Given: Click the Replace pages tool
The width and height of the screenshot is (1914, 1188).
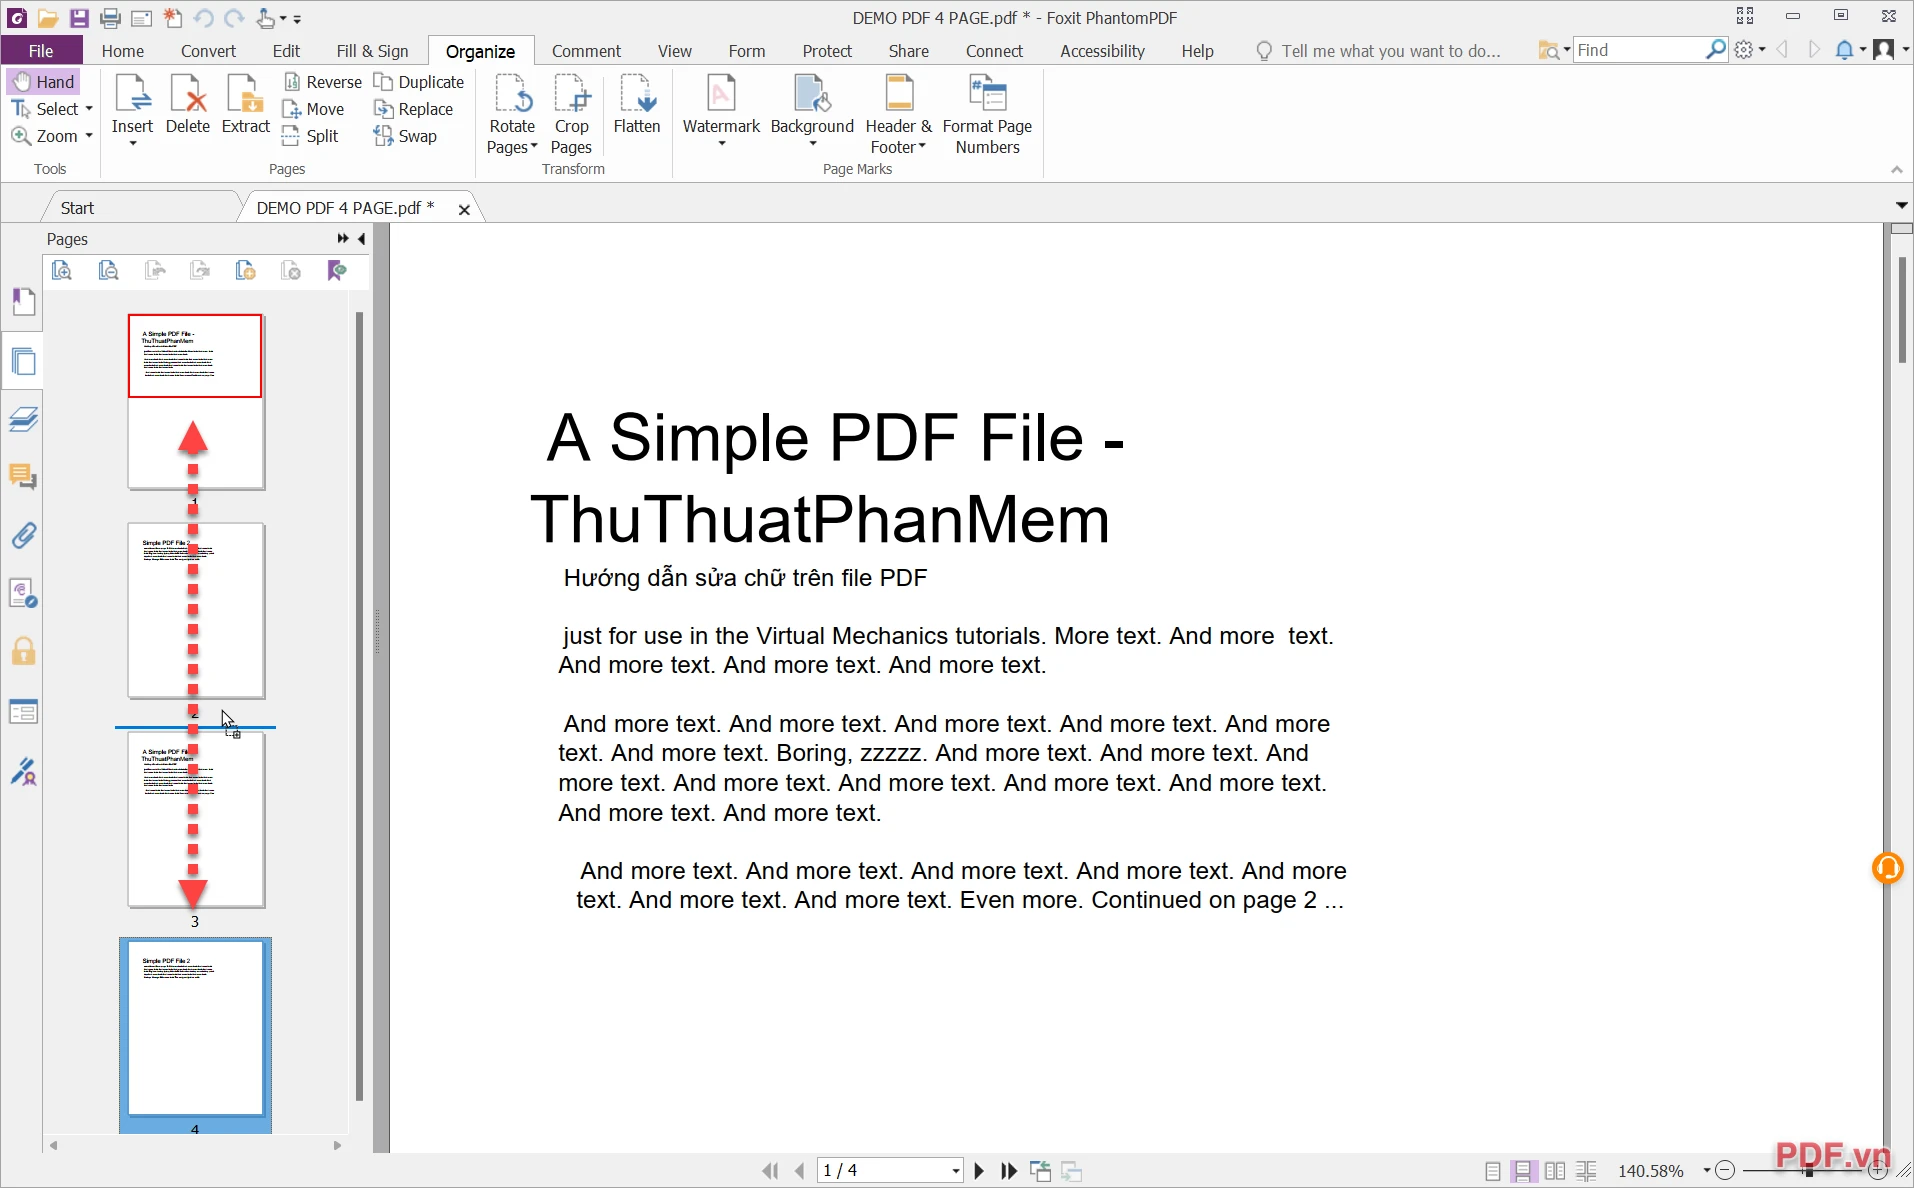Looking at the screenshot, I should [413, 109].
